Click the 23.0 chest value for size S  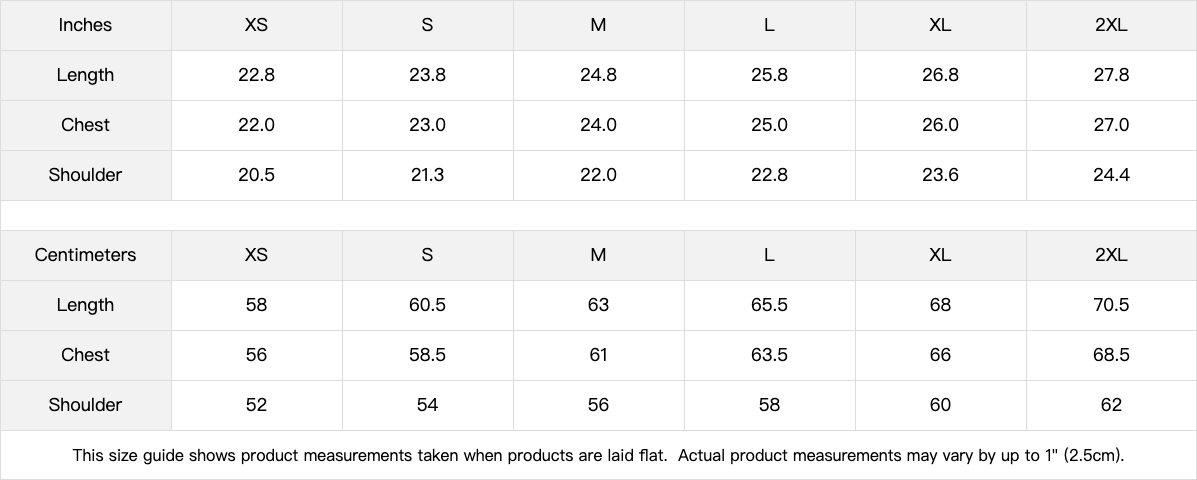pos(427,125)
